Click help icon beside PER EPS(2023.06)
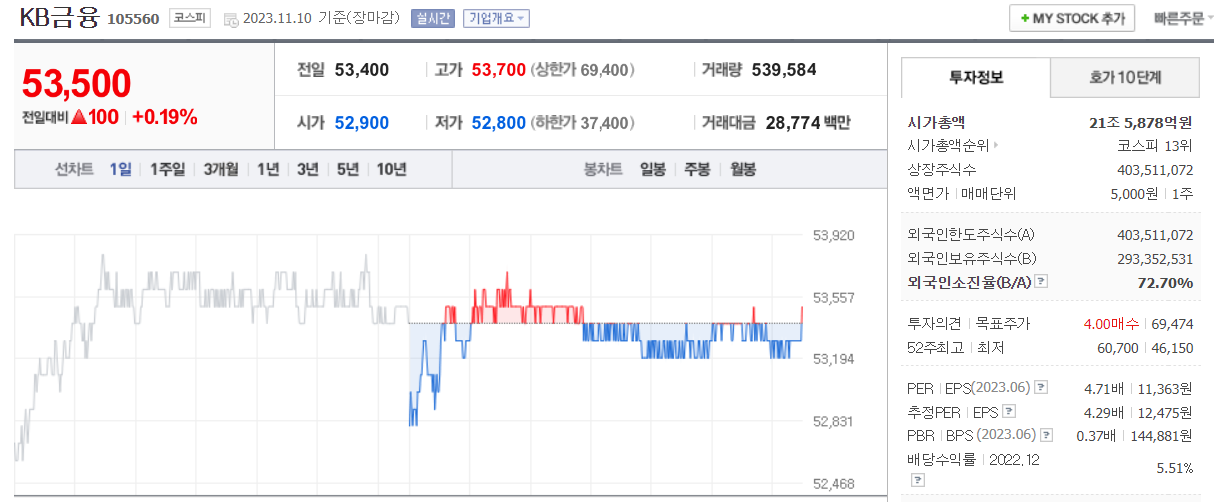Image resolution: width=1220 pixels, height=502 pixels. pyautogui.click(x=1041, y=387)
